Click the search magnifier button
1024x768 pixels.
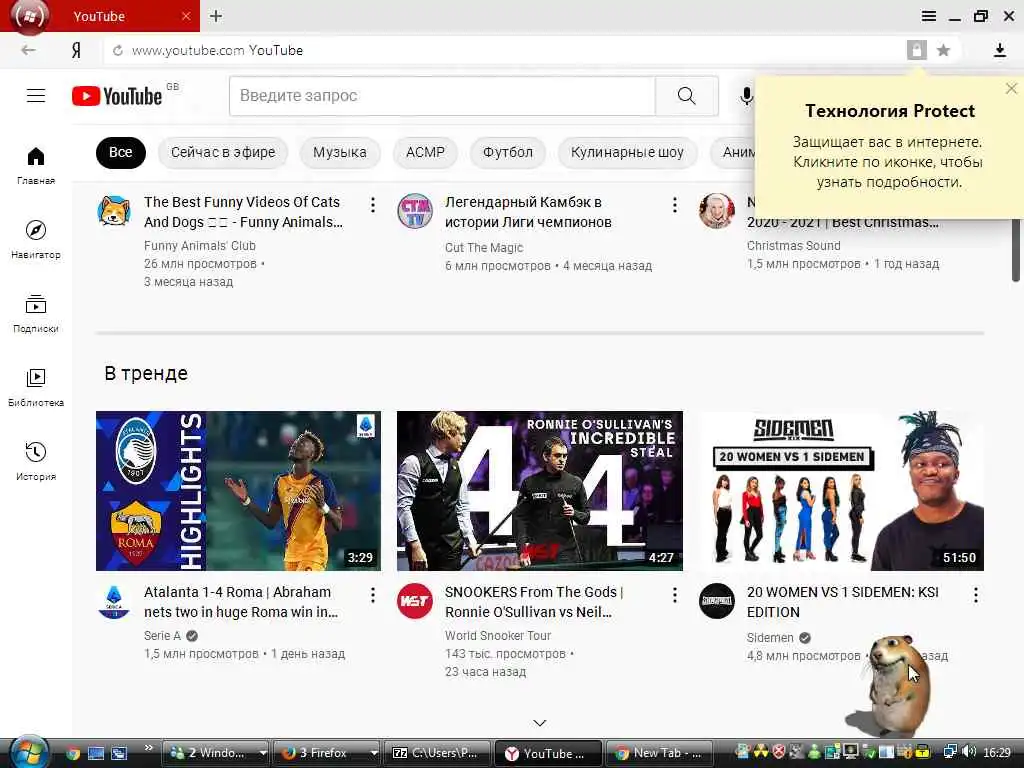(686, 96)
